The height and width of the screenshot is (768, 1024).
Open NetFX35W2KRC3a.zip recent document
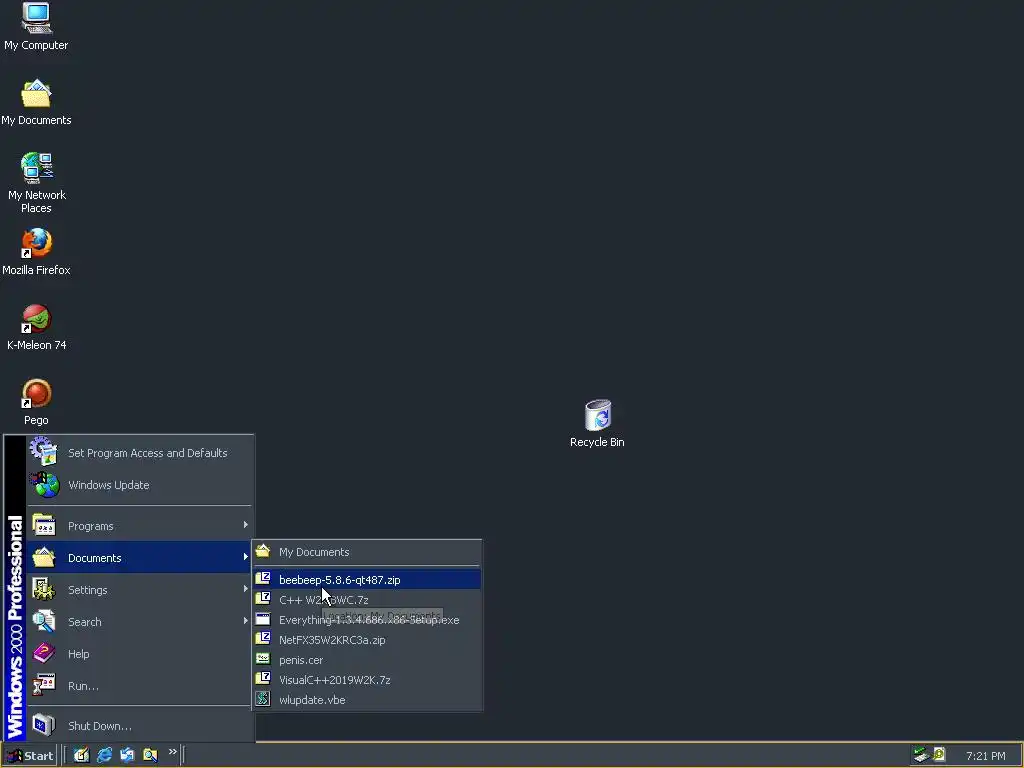pos(367,640)
